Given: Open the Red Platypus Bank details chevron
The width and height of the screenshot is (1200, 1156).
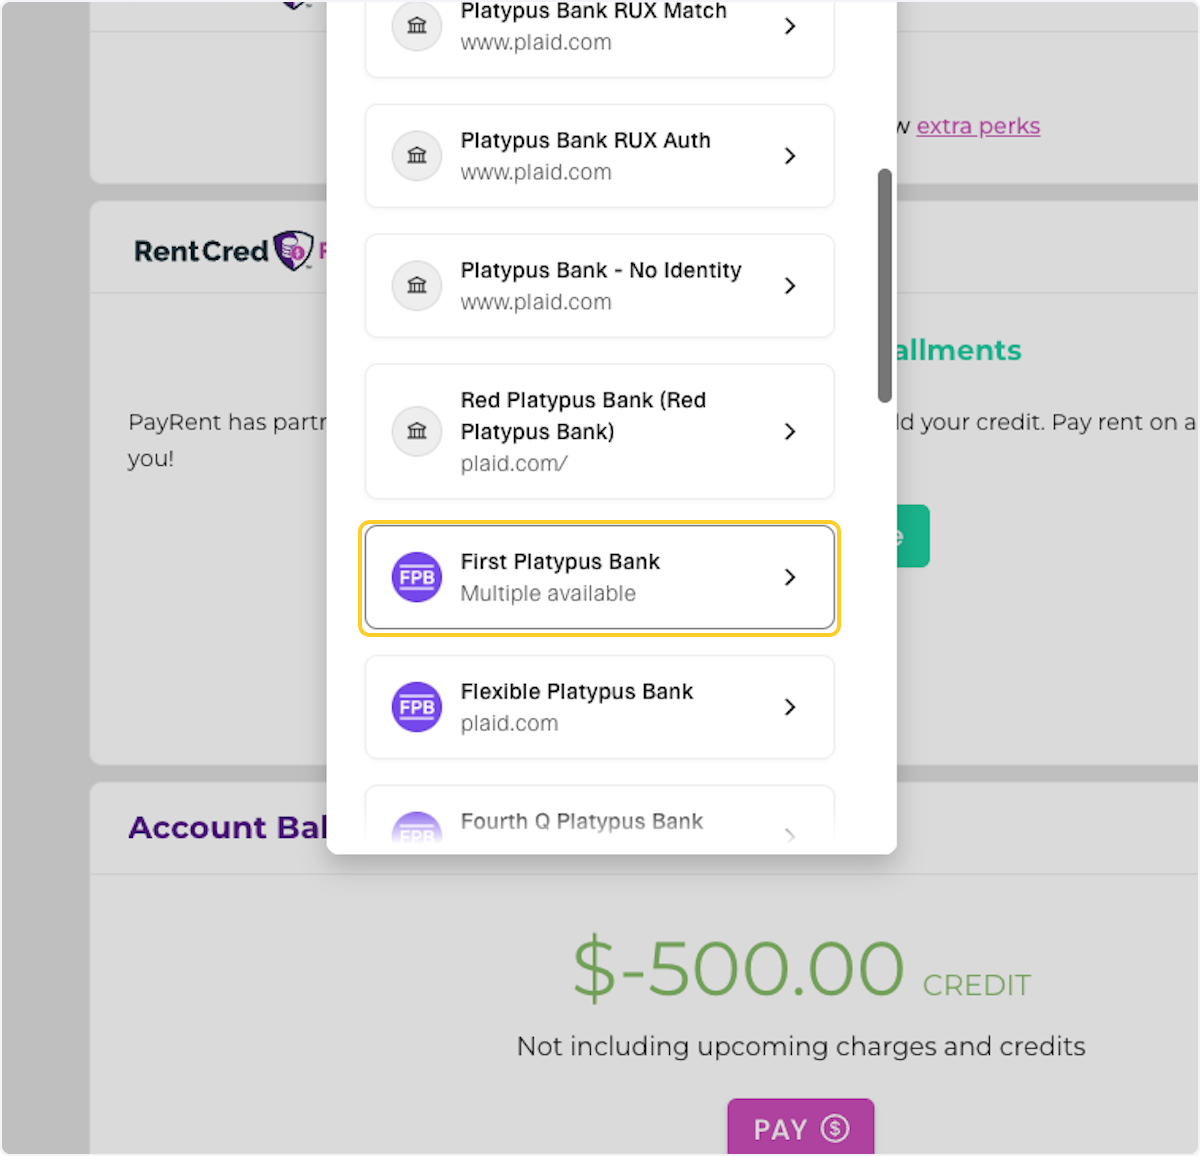Looking at the screenshot, I should pos(790,432).
